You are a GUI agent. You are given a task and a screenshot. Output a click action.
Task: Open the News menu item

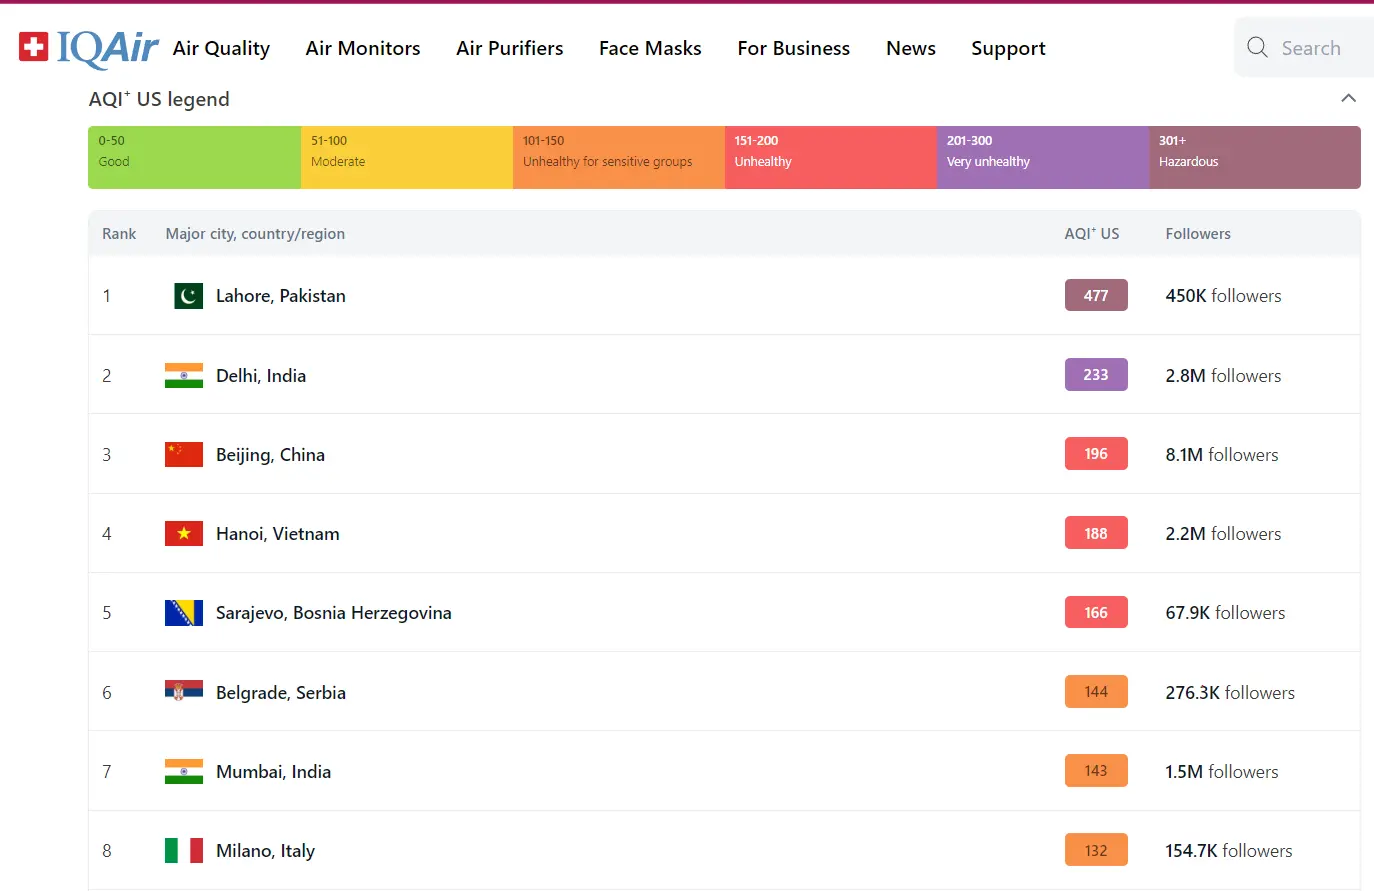point(911,48)
